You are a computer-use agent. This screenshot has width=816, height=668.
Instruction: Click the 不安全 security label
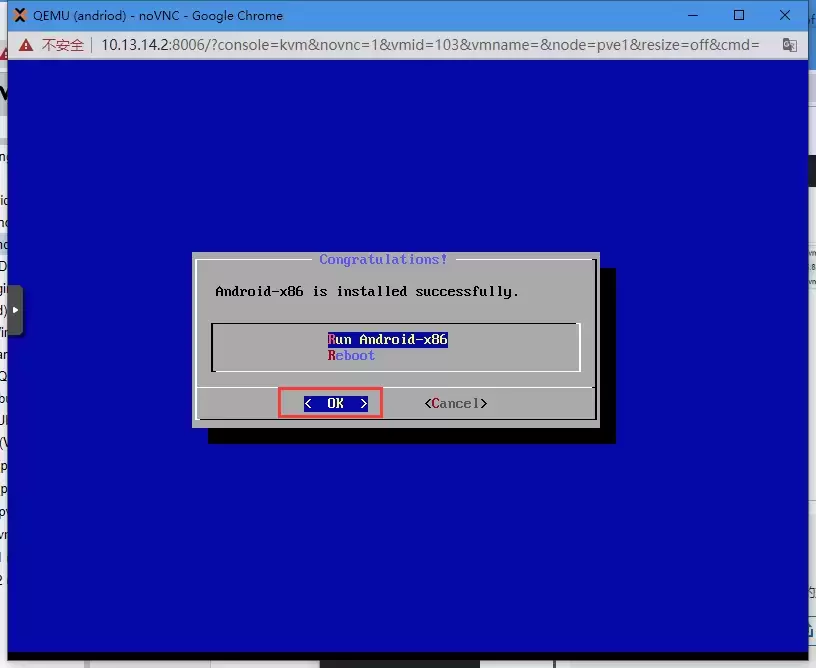(63, 45)
